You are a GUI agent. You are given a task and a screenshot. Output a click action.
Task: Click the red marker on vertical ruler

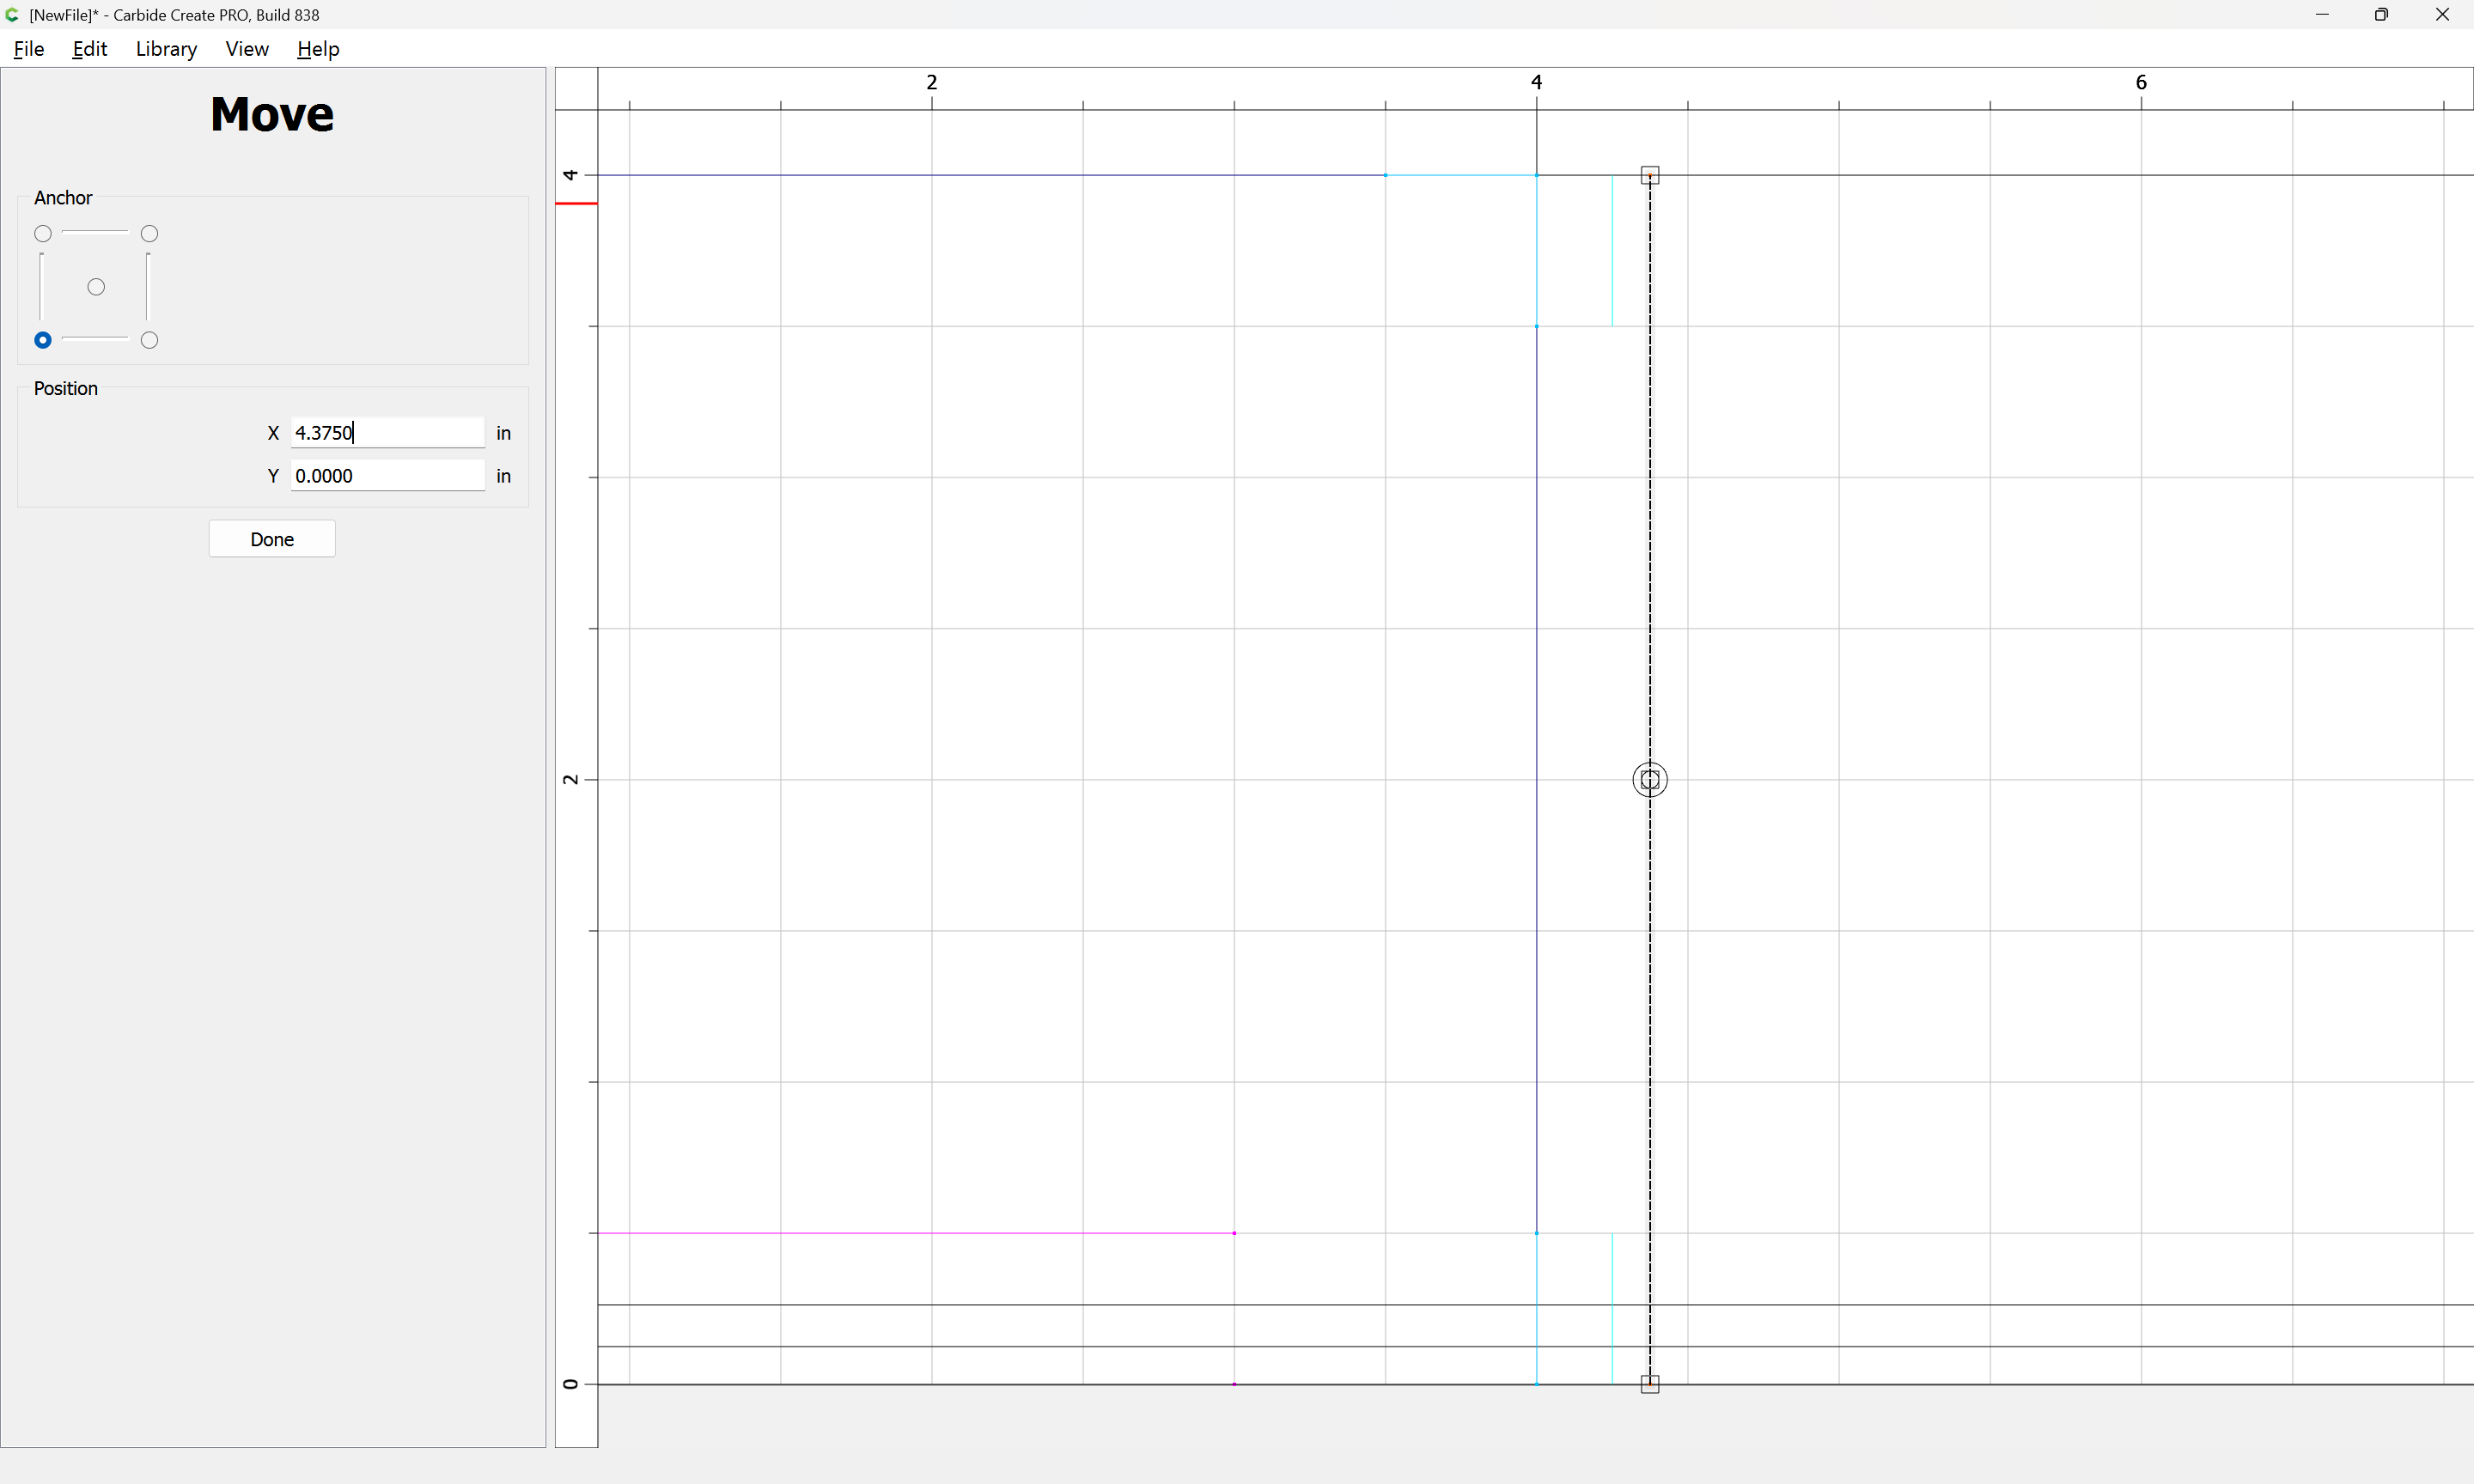pyautogui.click(x=576, y=204)
